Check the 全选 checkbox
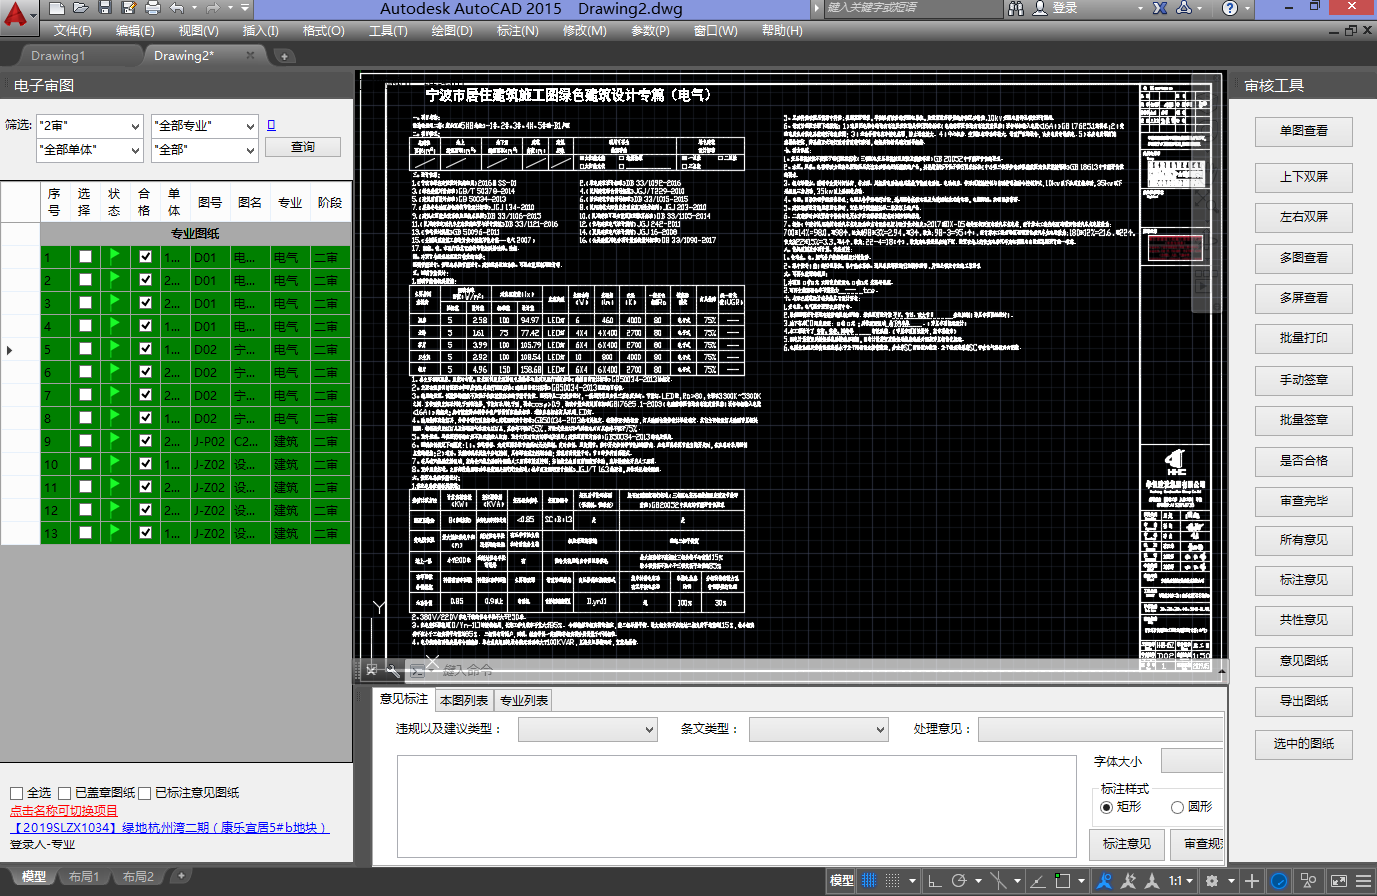Screen dimensions: 1377x896 16,793
